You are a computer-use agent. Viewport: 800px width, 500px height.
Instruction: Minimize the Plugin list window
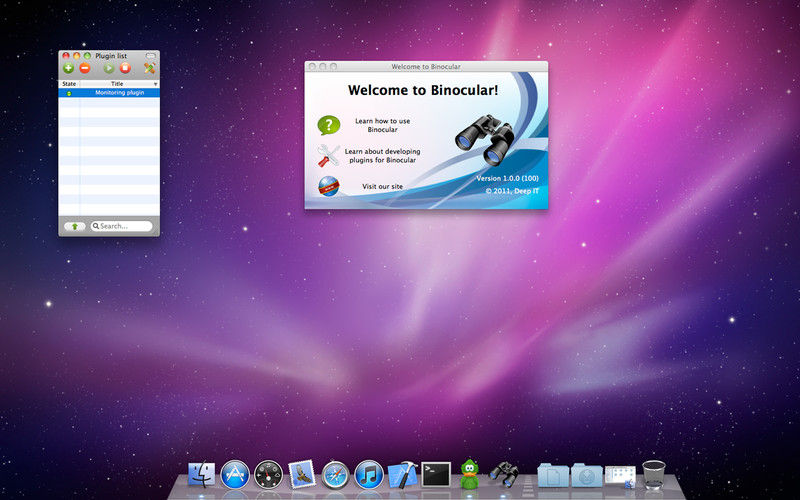(x=77, y=56)
